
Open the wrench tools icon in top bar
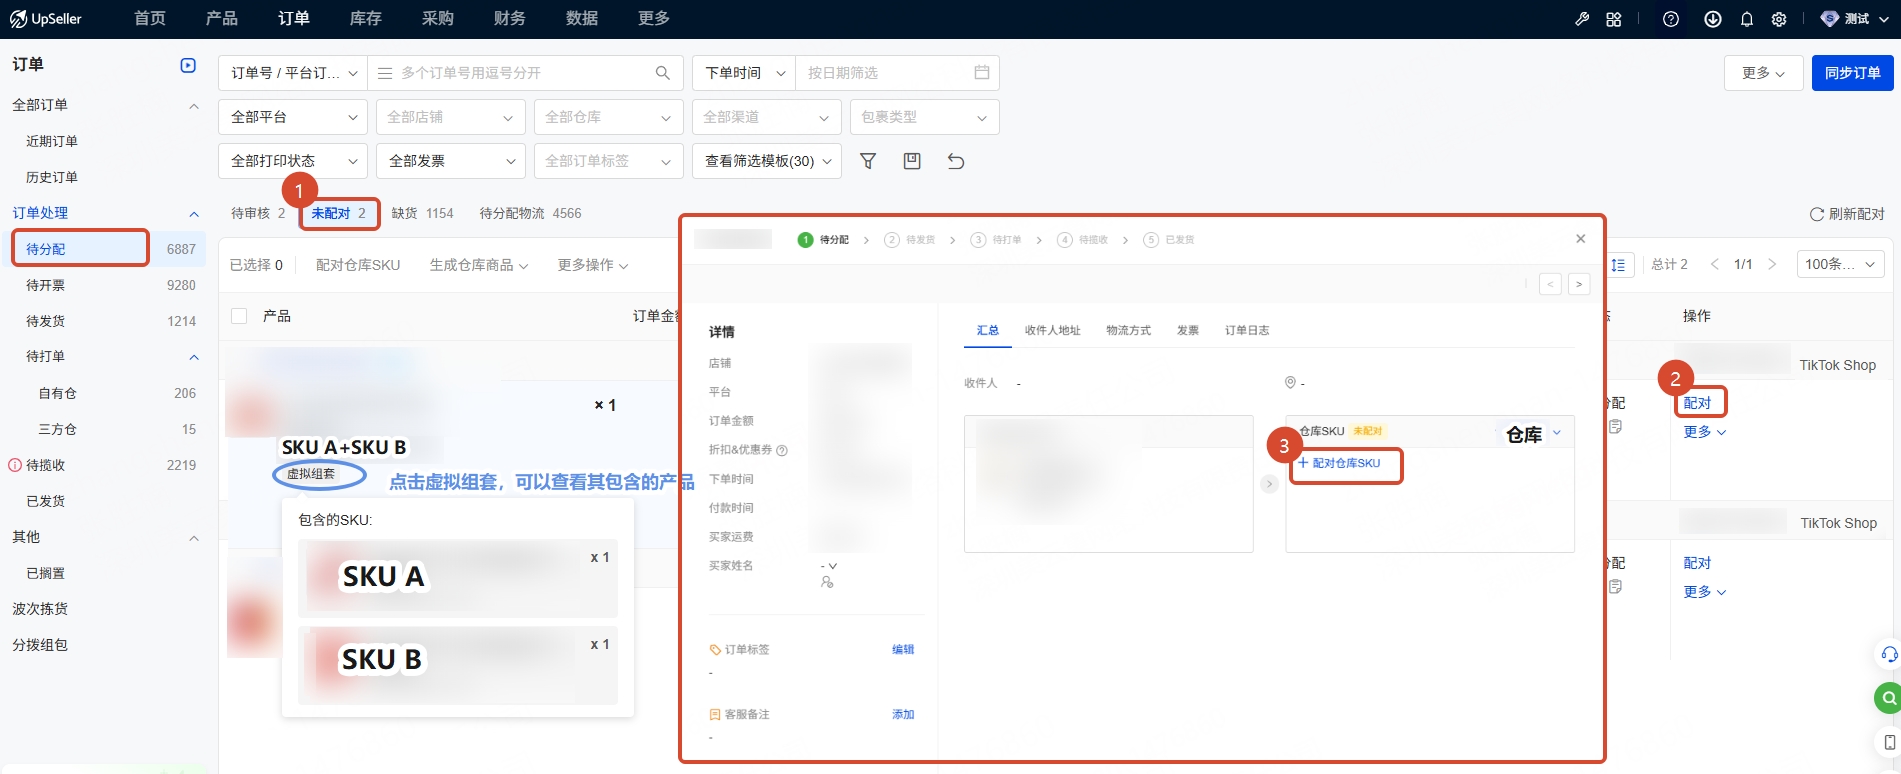[x=1582, y=19]
